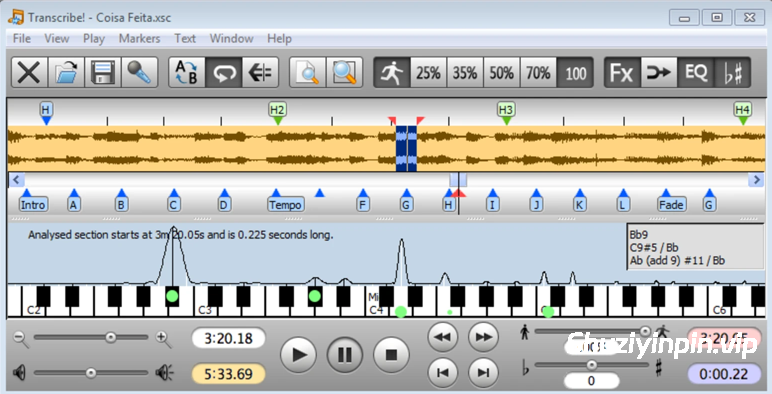Adjust the volume slider handle
772x394 pixels.
pyautogui.click(x=91, y=373)
